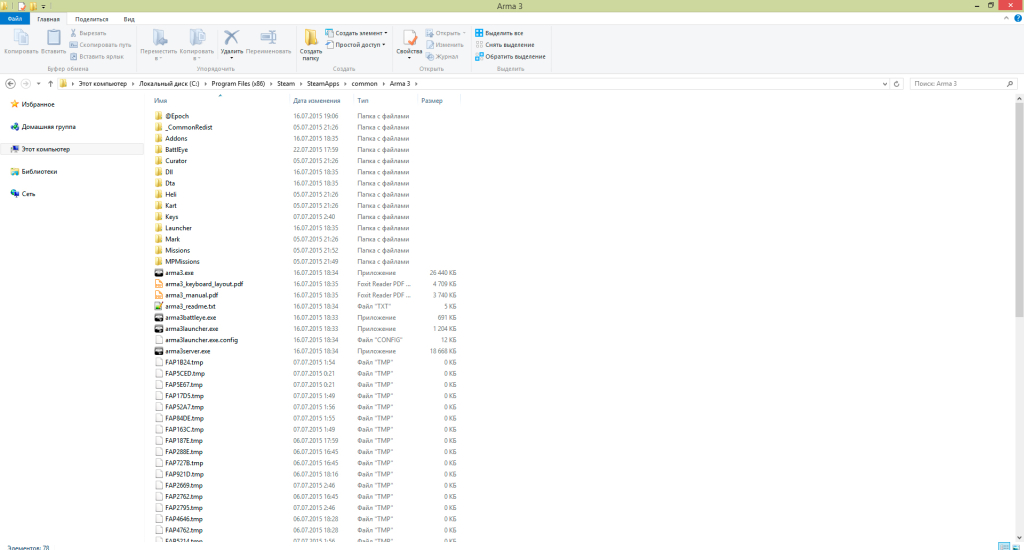Open Избранное in navigation pane
This screenshot has height=550, width=1024.
point(38,105)
